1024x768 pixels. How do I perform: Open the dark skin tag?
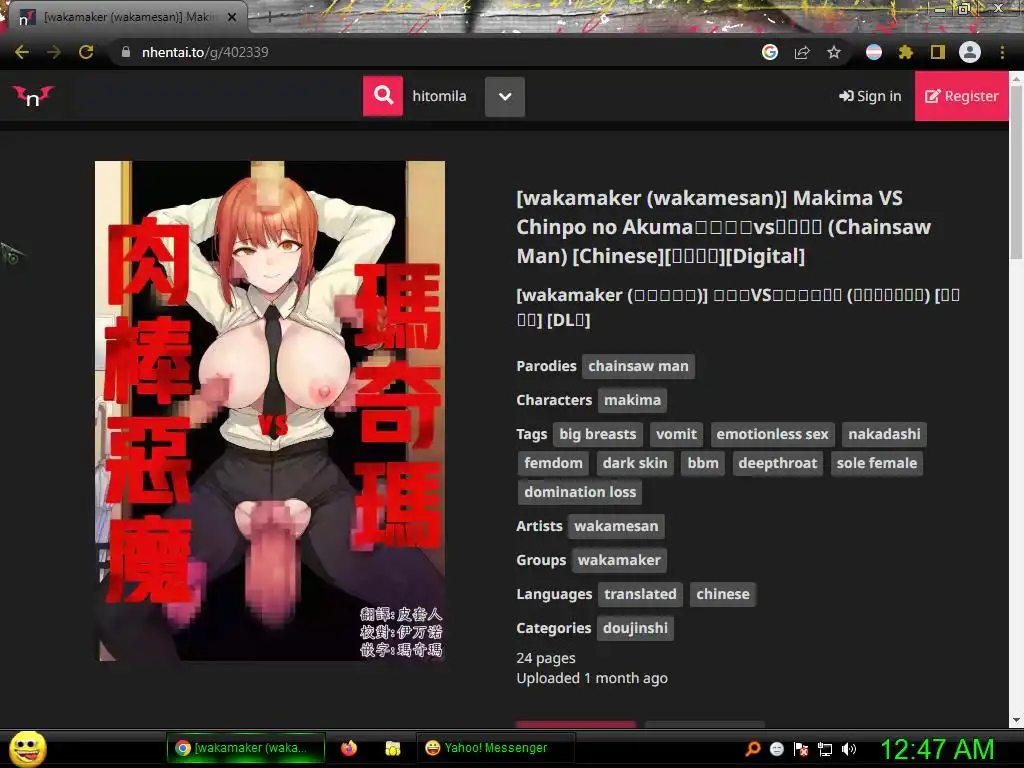tap(635, 463)
